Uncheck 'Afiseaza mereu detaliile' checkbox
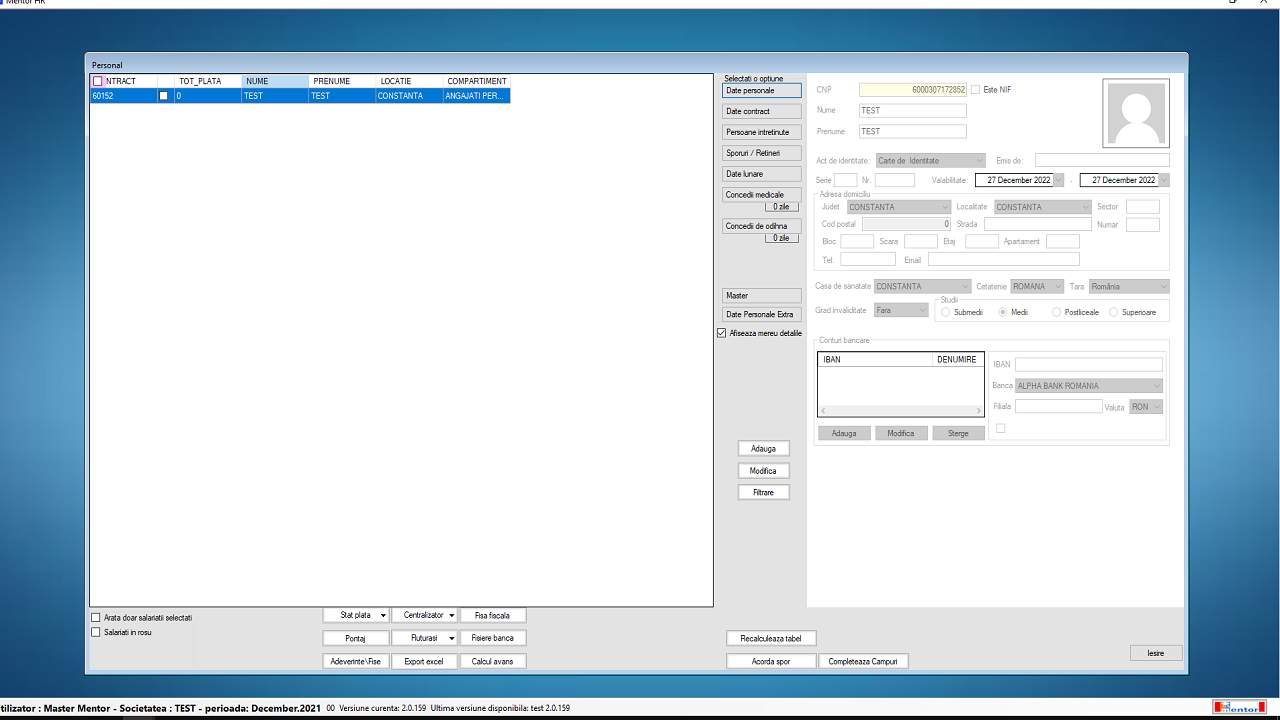The image size is (1280, 720). click(x=722, y=333)
